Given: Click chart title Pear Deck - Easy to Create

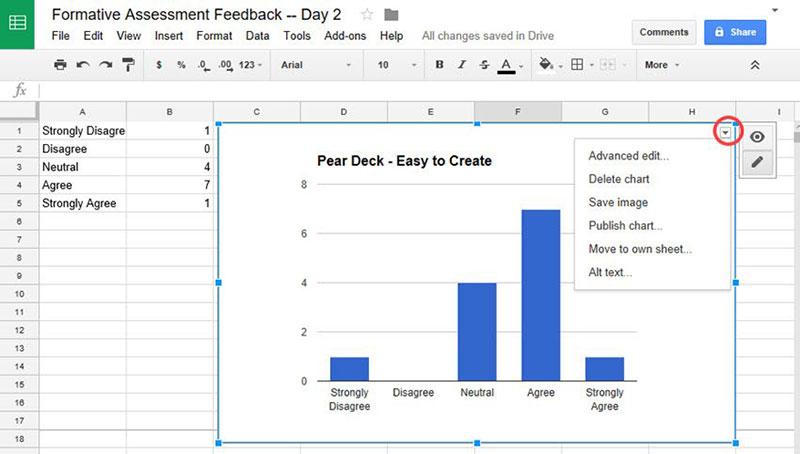Looking at the screenshot, I should pyautogui.click(x=404, y=161).
